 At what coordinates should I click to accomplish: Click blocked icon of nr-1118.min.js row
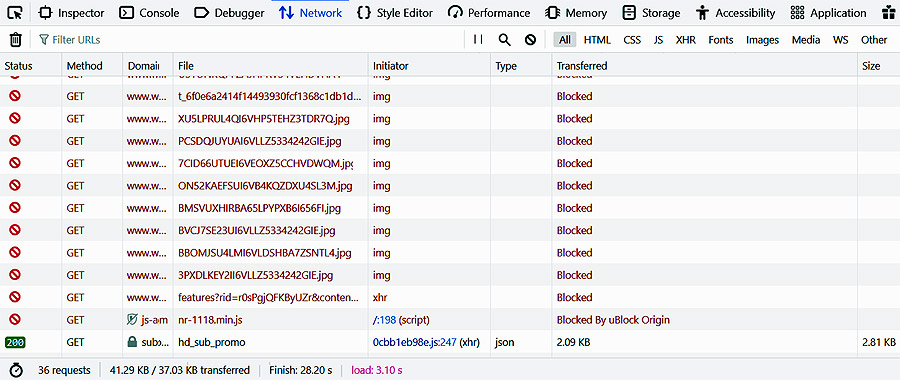[x=15, y=319]
